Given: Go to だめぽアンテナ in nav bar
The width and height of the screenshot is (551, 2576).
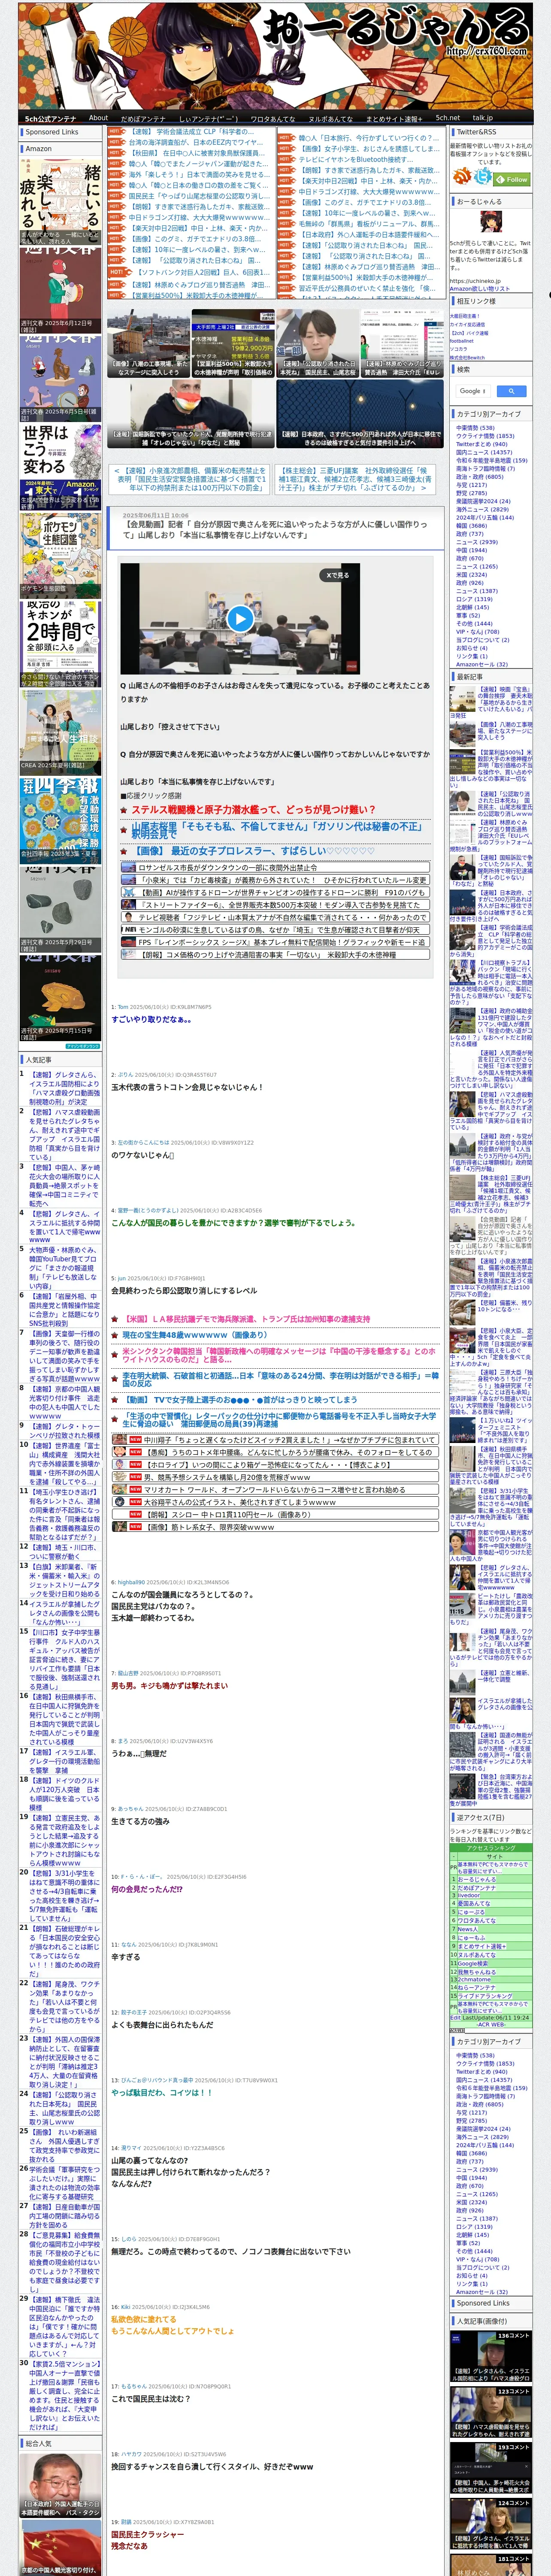Looking at the screenshot, I should click(x=143, y=118).
